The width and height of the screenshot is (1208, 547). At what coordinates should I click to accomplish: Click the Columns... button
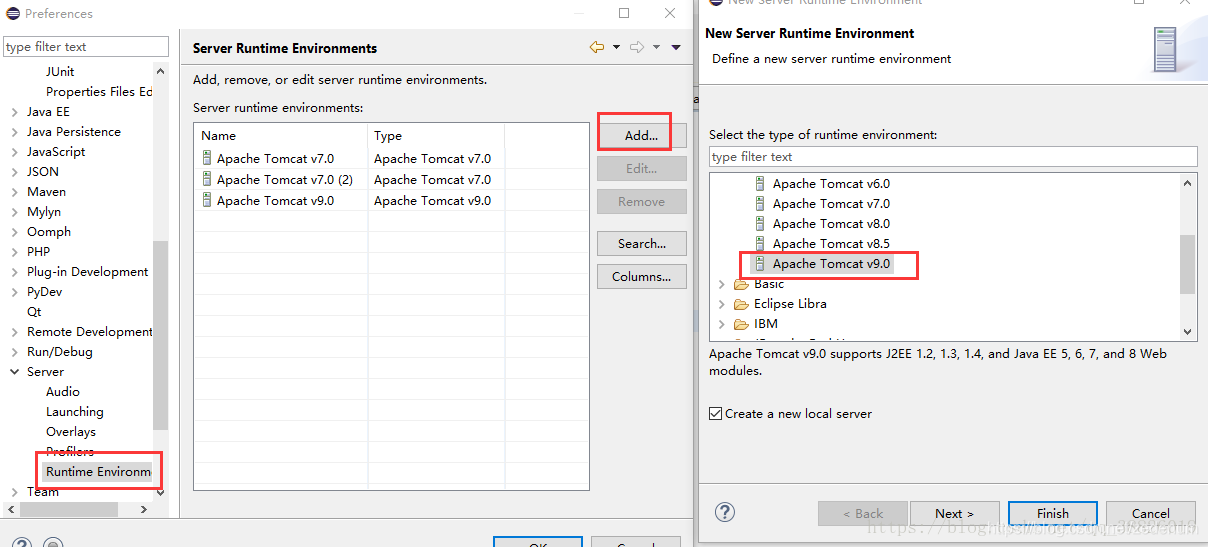[x=642, y=276]
